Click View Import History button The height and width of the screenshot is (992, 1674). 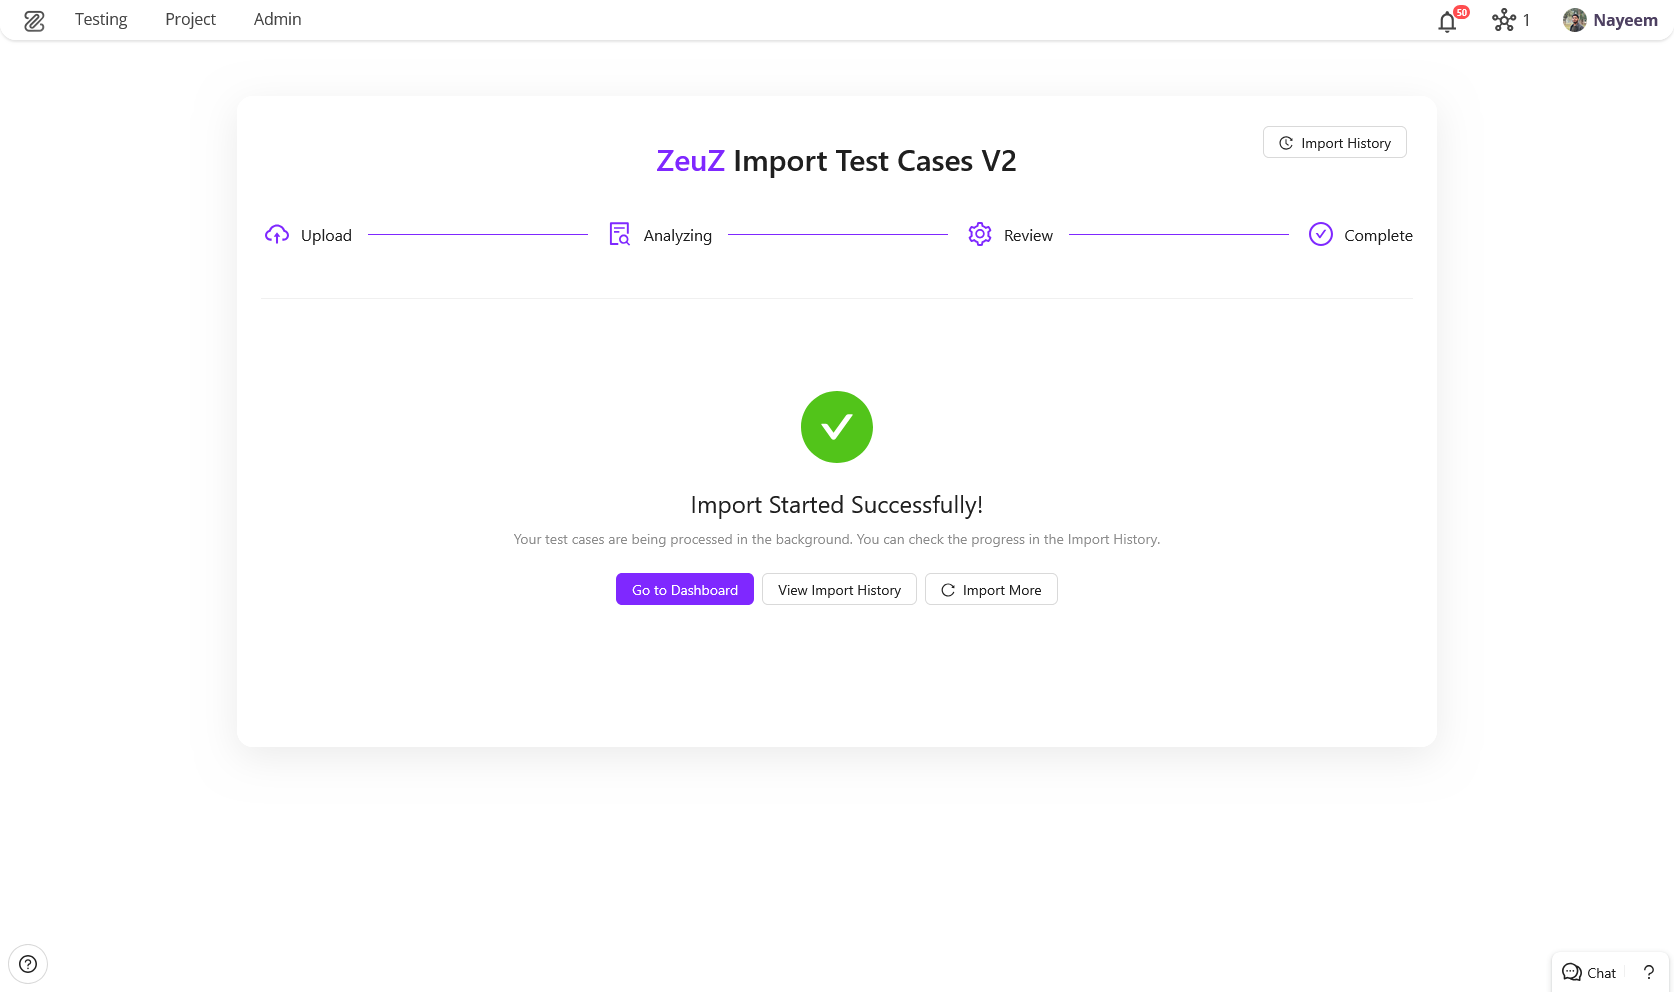(839, 590)
